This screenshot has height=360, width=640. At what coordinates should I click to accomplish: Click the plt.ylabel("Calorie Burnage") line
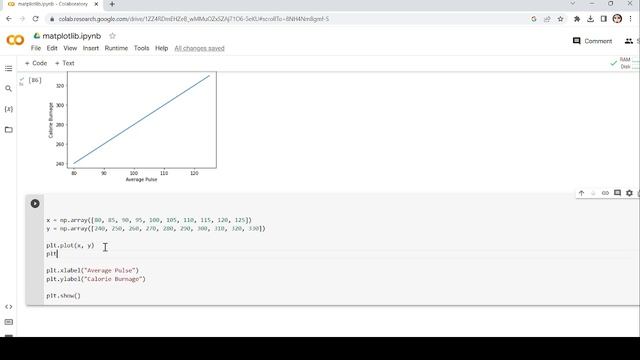pos(96,279)
